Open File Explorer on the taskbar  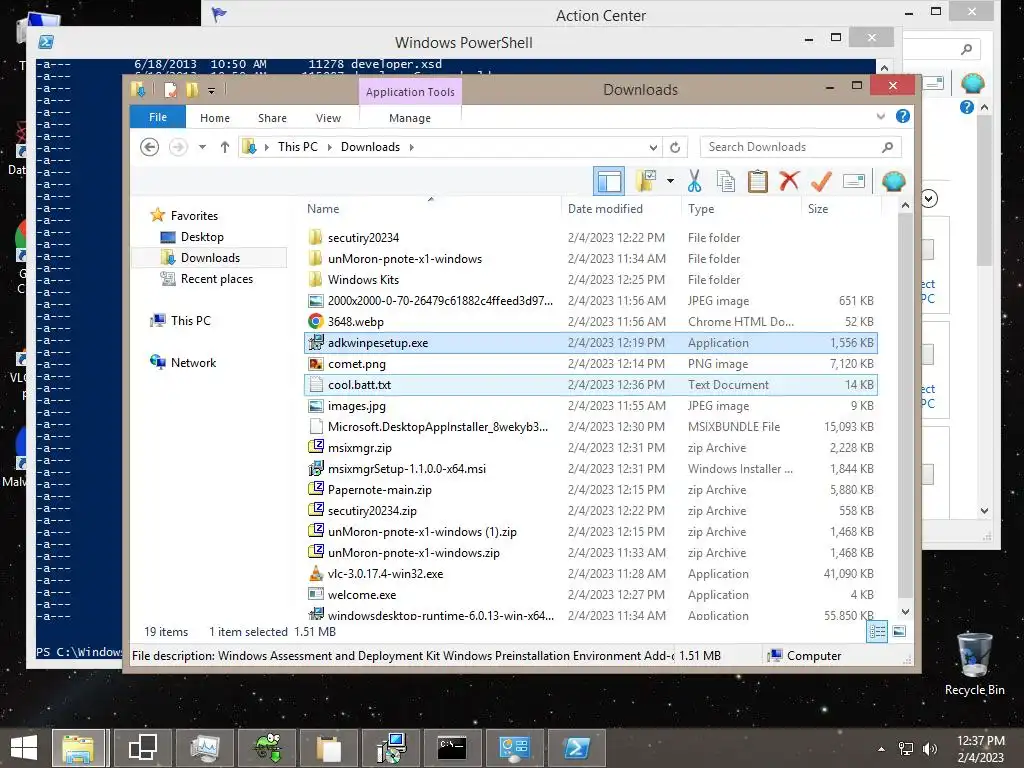click(x=78, y=748)
